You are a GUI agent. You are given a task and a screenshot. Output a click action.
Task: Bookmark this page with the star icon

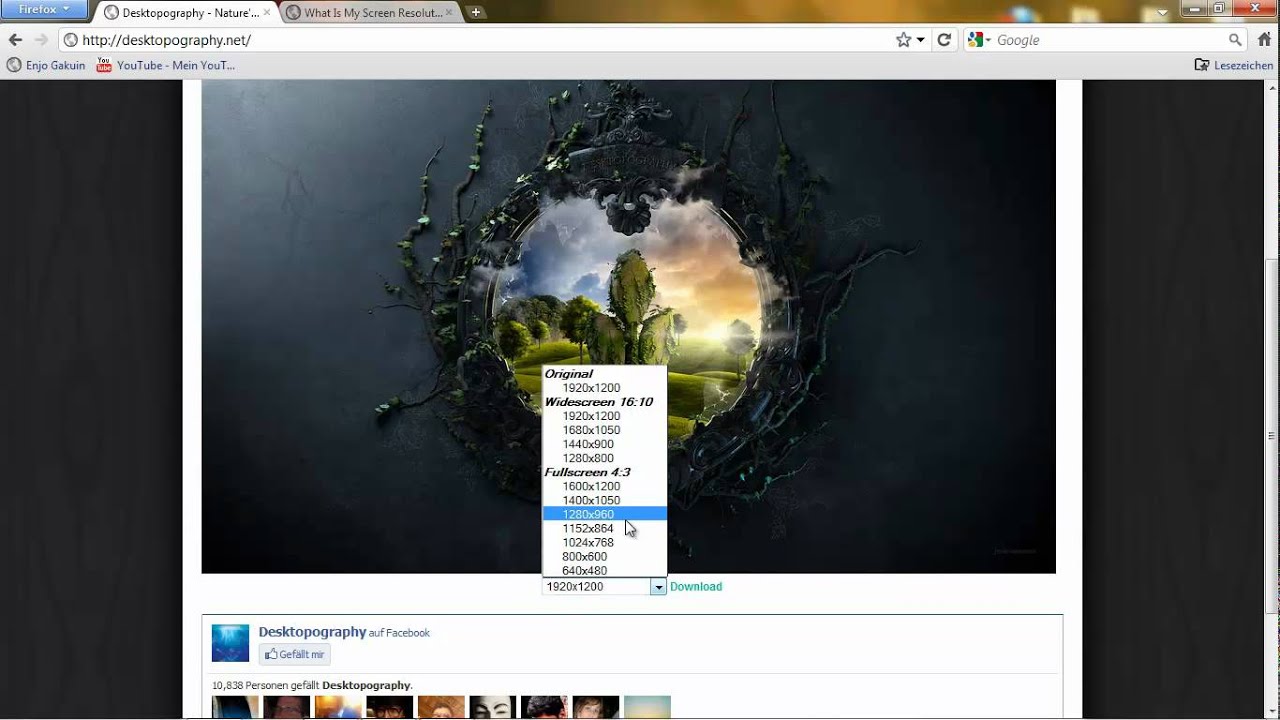[904, 40]
